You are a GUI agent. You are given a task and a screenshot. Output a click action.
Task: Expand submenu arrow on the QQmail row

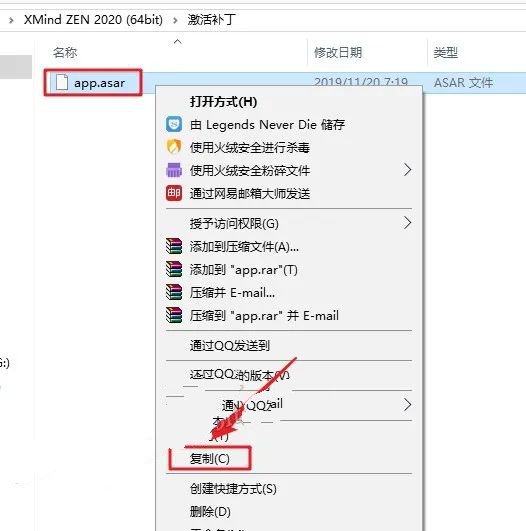[x=408, y=405]
